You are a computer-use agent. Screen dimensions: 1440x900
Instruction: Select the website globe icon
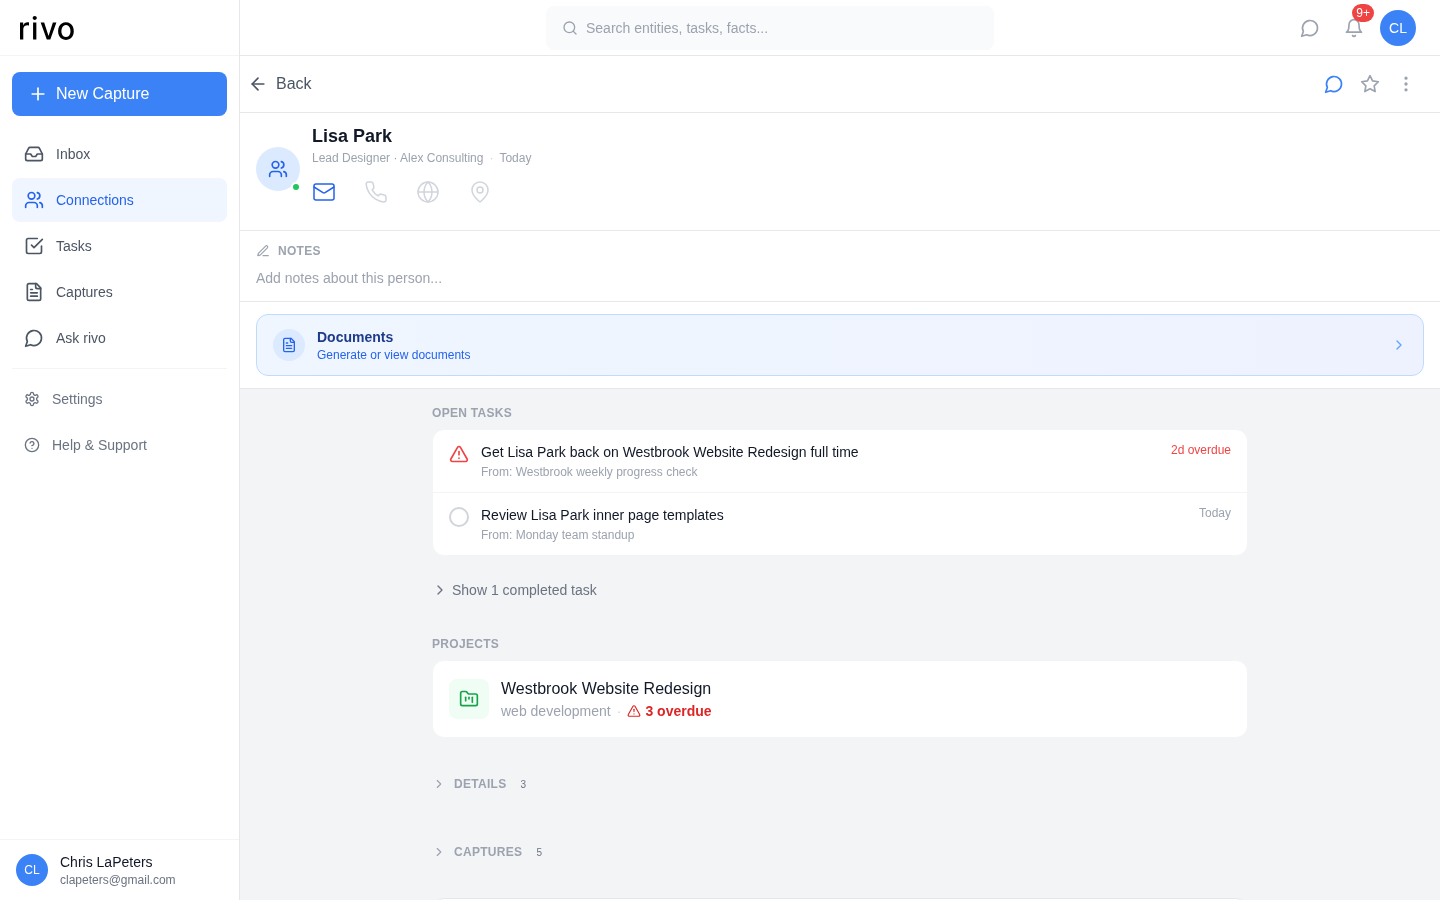pyautogui.click(x=428, y=192)
